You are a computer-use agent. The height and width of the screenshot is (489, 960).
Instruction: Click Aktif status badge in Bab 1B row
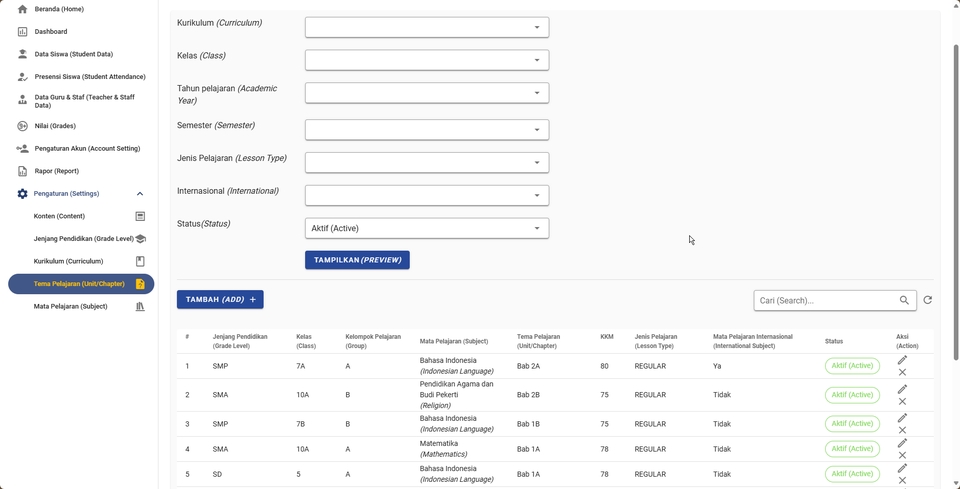(x=852, y=424)
